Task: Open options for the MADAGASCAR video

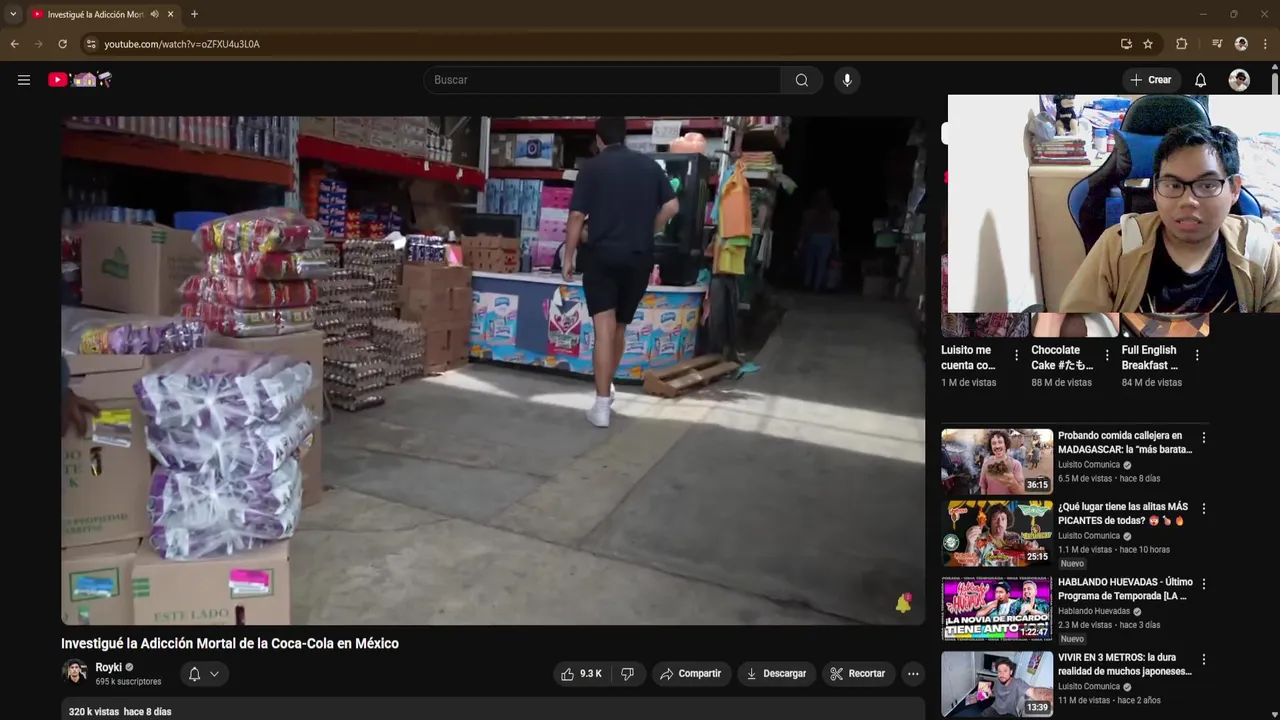Action: click(1204, 438)
